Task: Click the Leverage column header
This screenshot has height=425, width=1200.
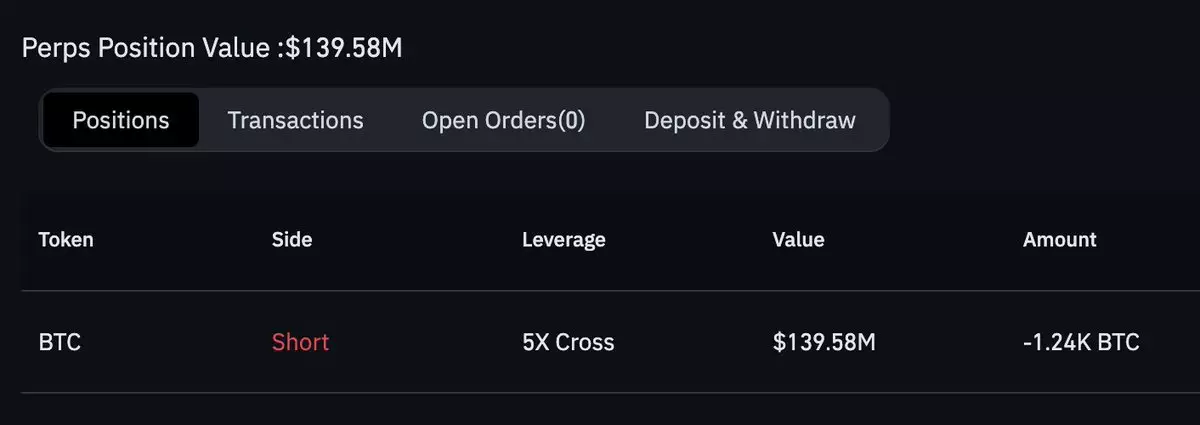Action: [563, 240]
